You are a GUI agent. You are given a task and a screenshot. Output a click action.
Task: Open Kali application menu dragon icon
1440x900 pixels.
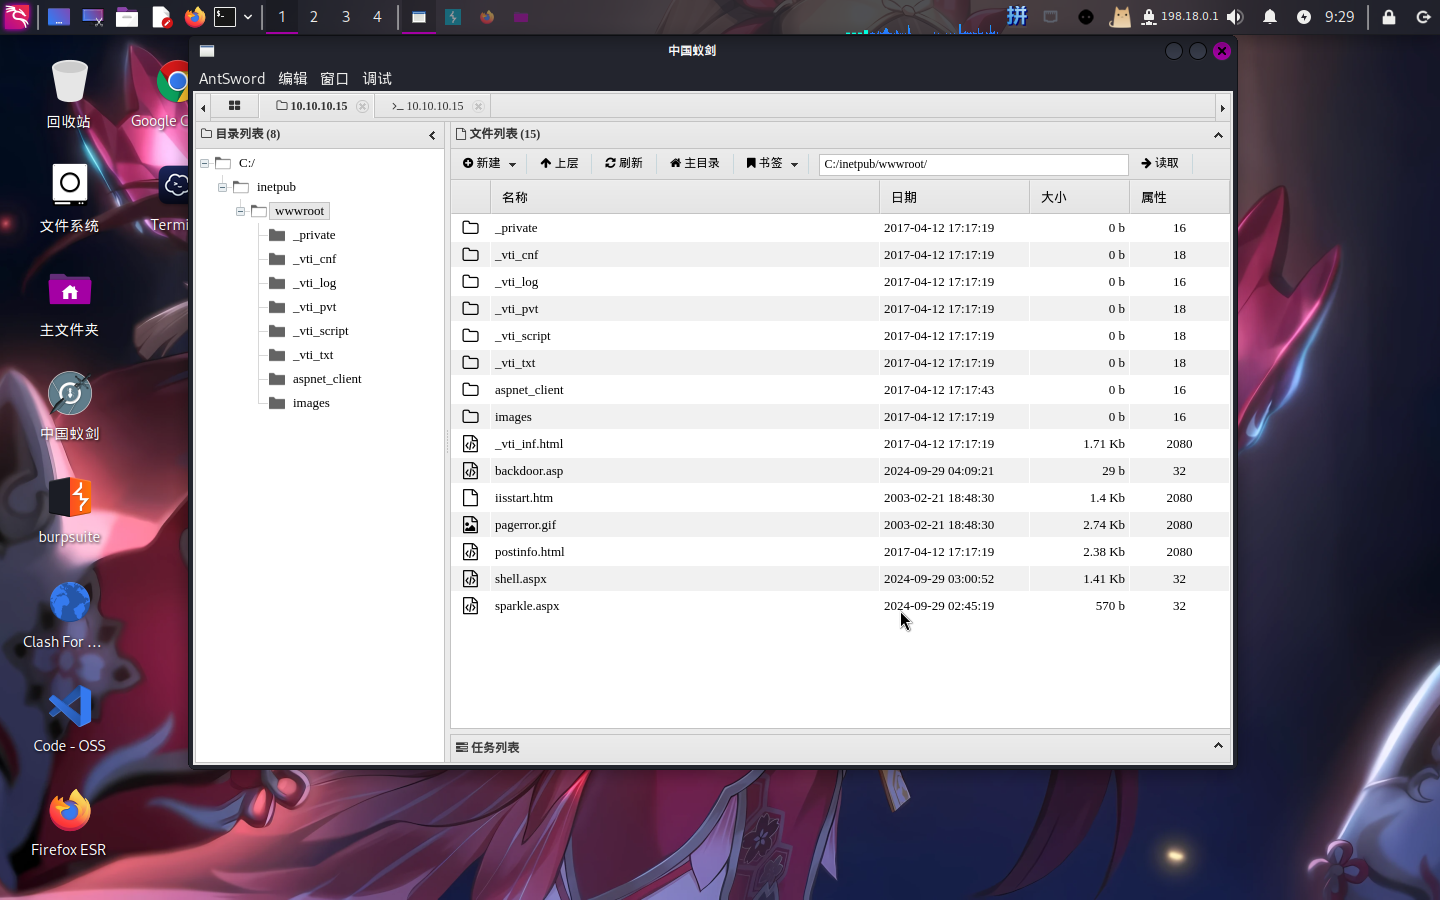click(17, 17)
